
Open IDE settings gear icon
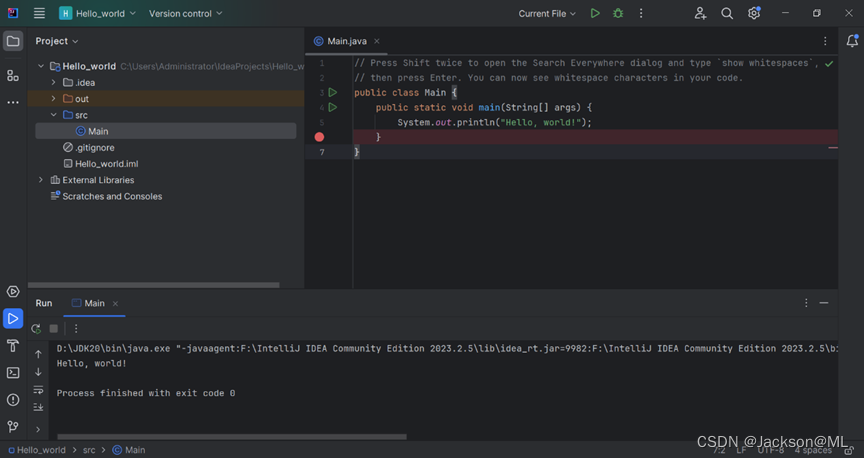tap(754, 14)
